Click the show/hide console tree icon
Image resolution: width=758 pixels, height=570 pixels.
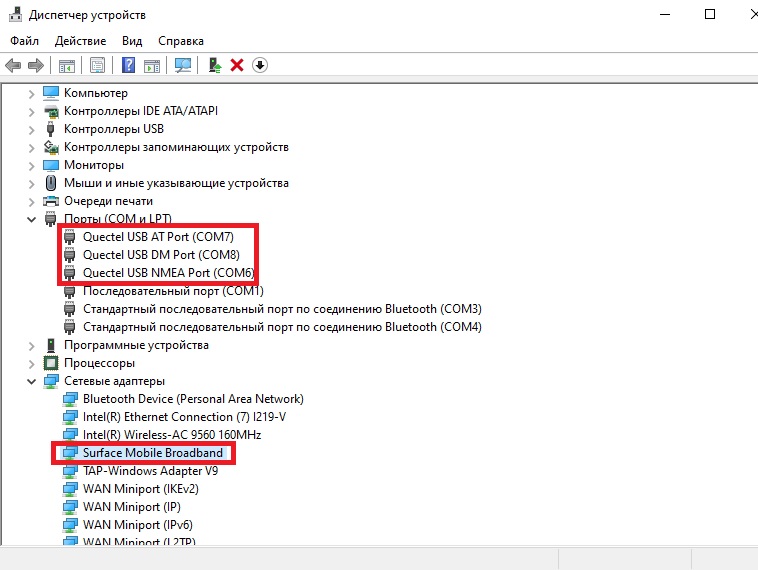point(66,65)
